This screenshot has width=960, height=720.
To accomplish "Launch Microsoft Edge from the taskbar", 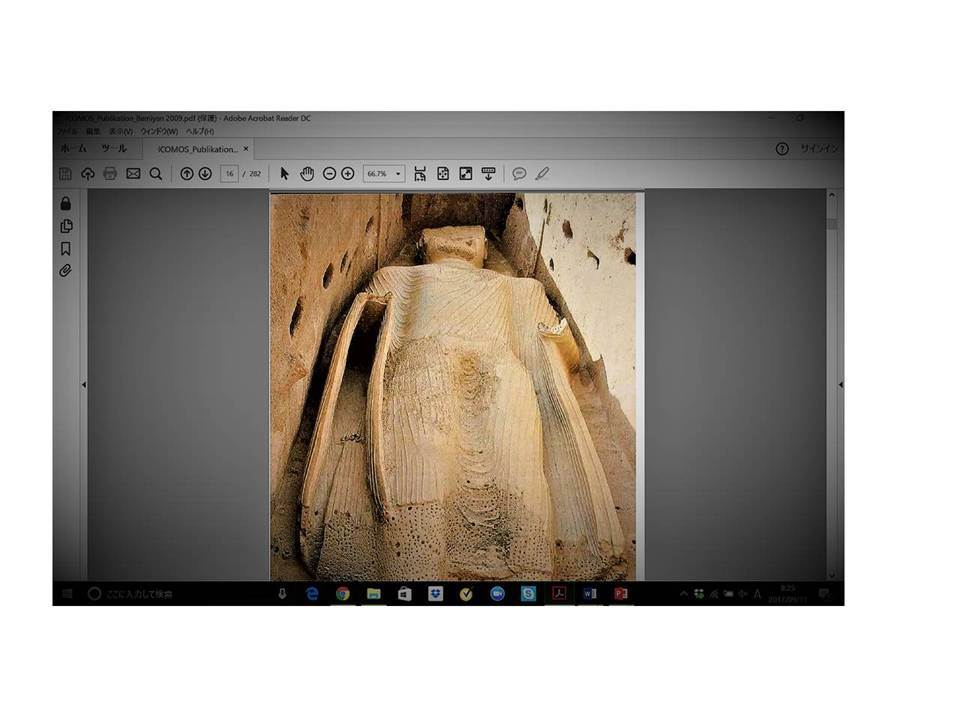I will 312,594.
